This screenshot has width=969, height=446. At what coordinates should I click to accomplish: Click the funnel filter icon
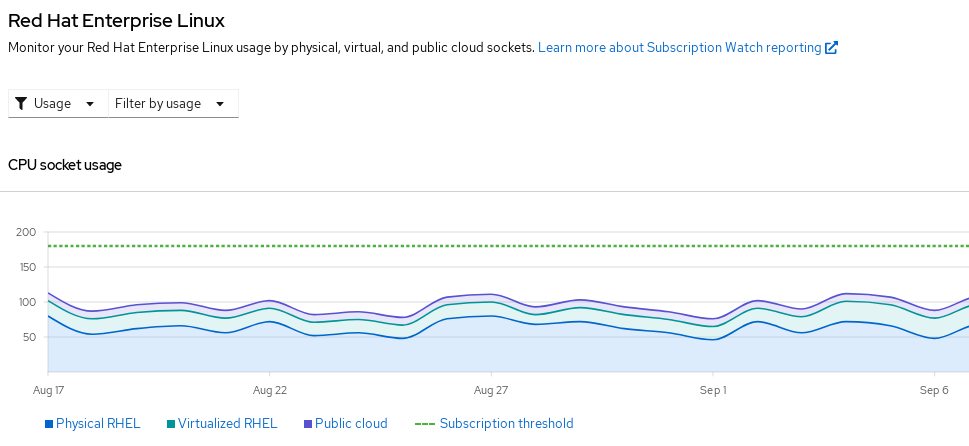click(21, 103)
